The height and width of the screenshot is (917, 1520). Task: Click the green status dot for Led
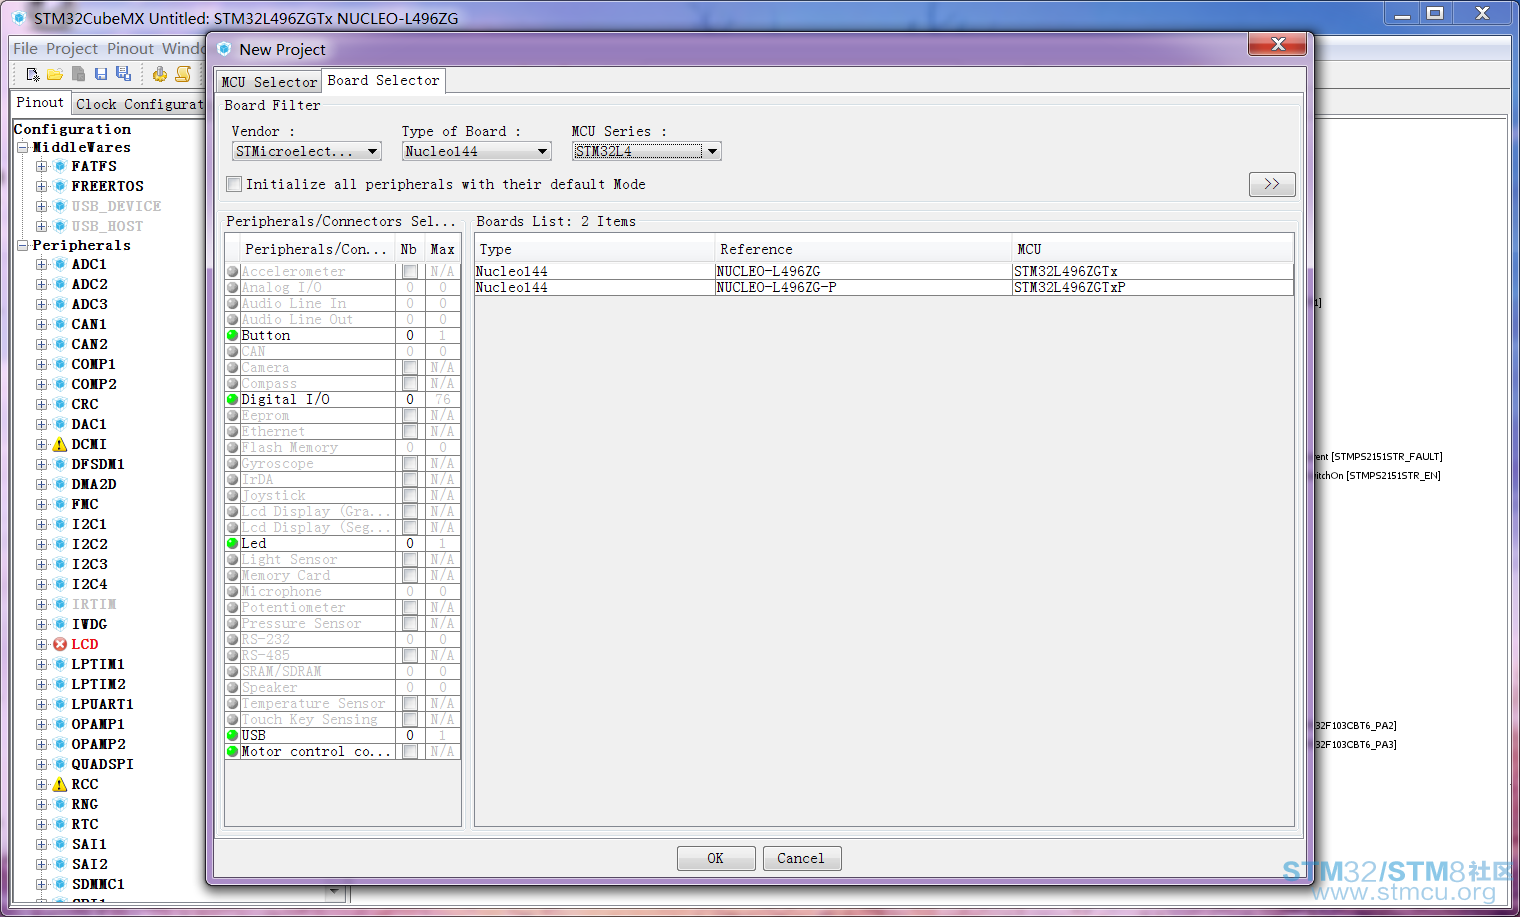[x=233, y=544]
